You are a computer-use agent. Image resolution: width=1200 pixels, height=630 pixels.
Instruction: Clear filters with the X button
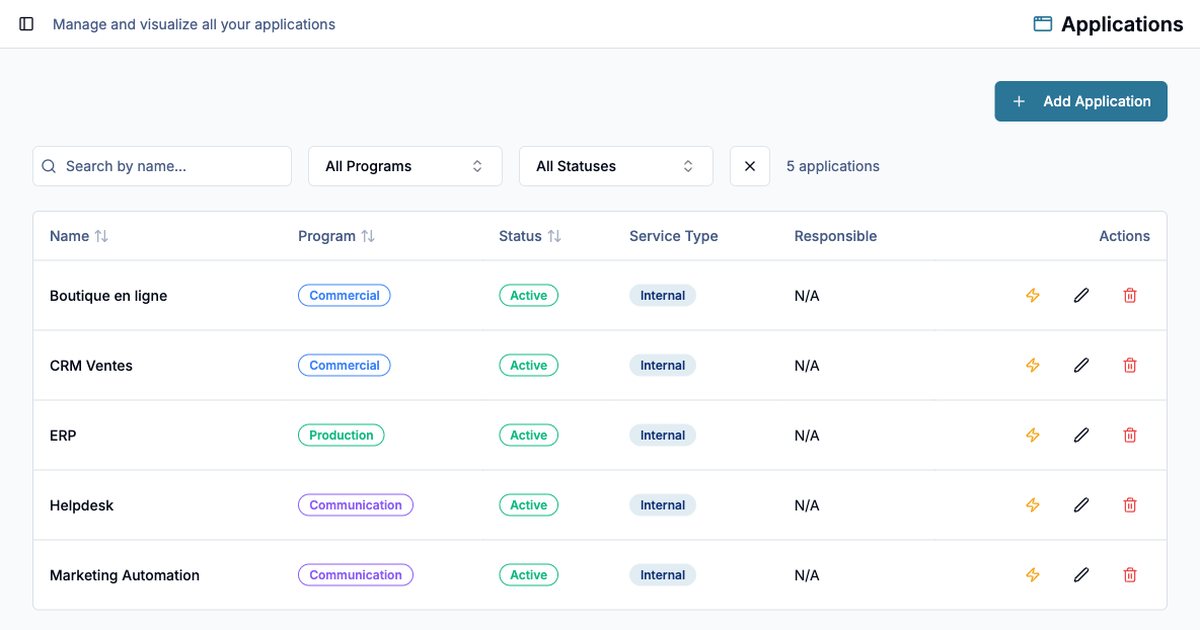(x=750, y=166)
